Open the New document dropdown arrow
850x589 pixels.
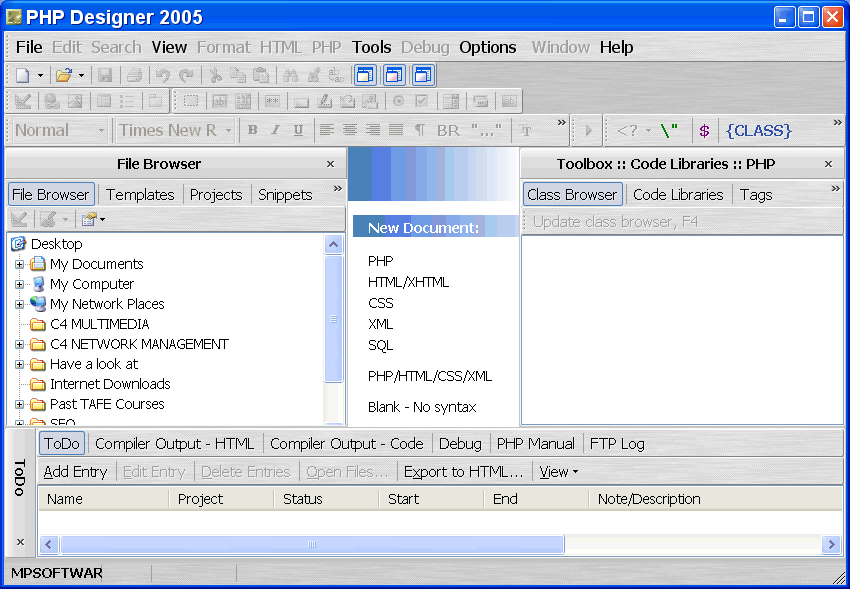40,75
